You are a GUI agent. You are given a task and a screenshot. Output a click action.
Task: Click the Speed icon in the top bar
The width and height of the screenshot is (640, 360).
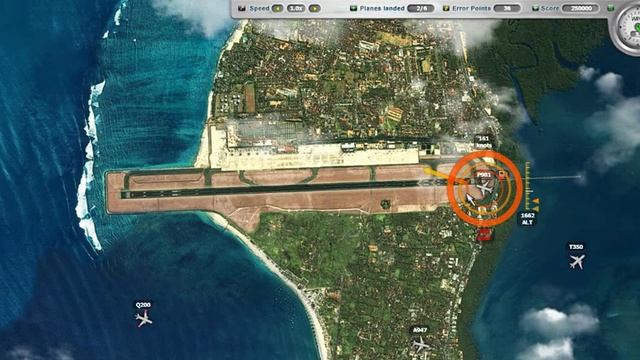(242, 8)
